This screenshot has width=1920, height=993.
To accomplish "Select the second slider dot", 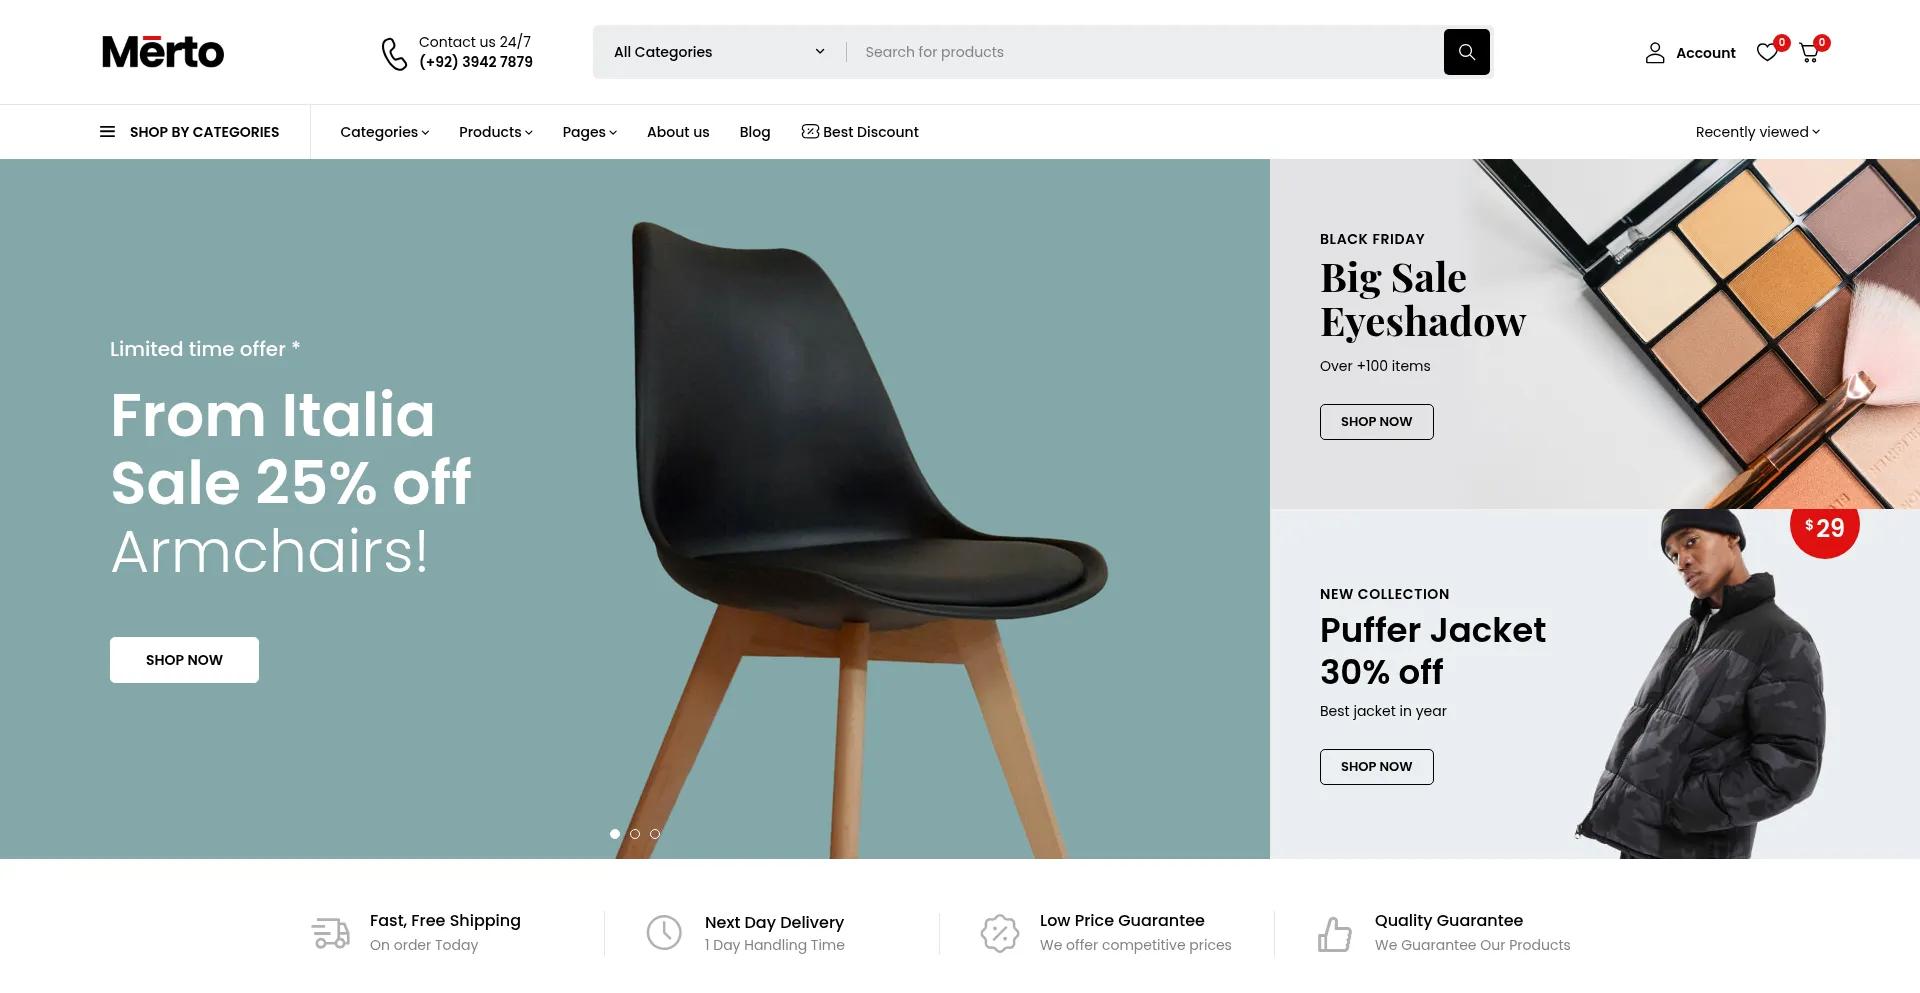I will click(635, 834).
